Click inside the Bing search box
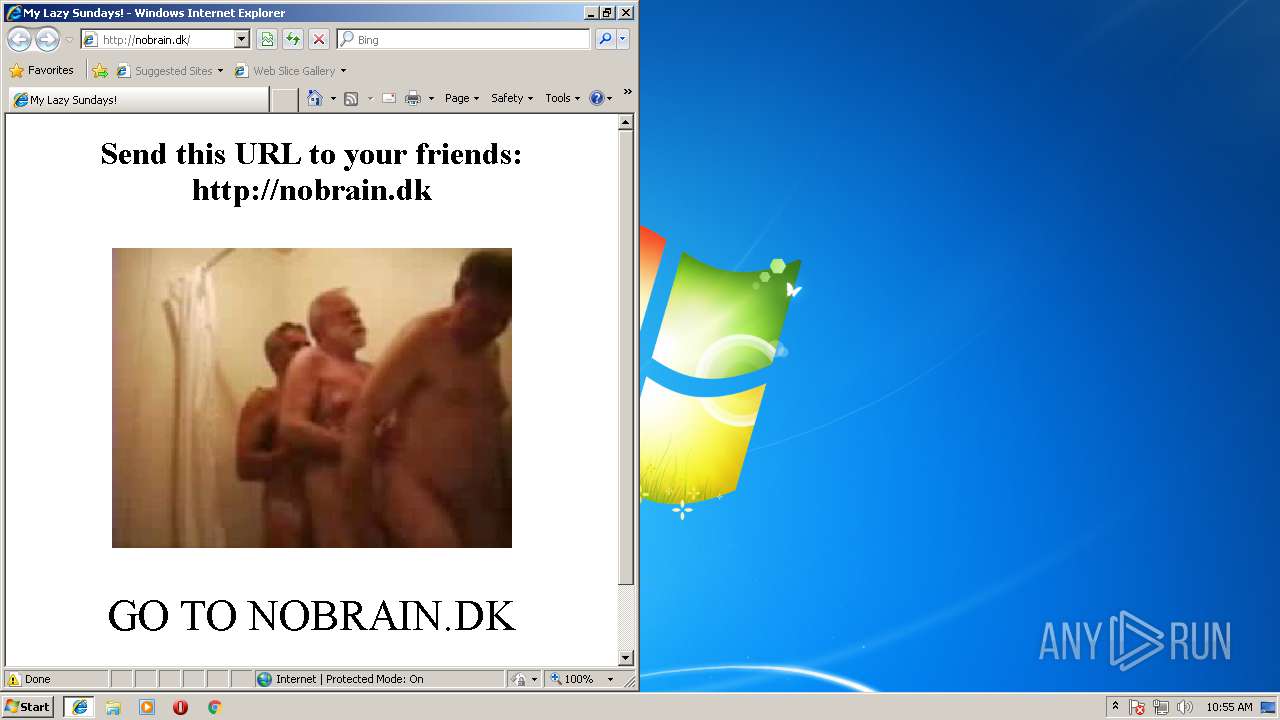This screenshot has width=1280, height=720. (x=471, y=40)
